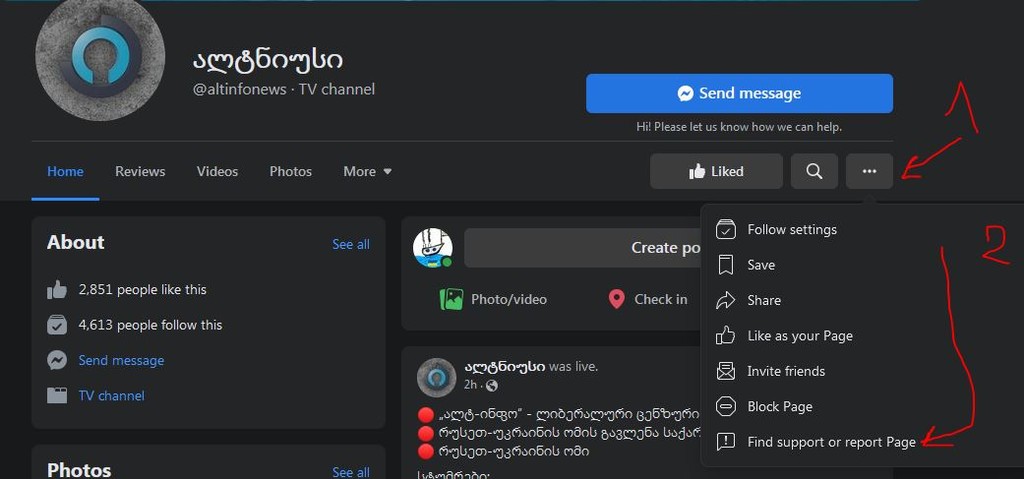Click the search magnifier button
Viewport: 1024px width, 479px height.
(x=814, y=171)
